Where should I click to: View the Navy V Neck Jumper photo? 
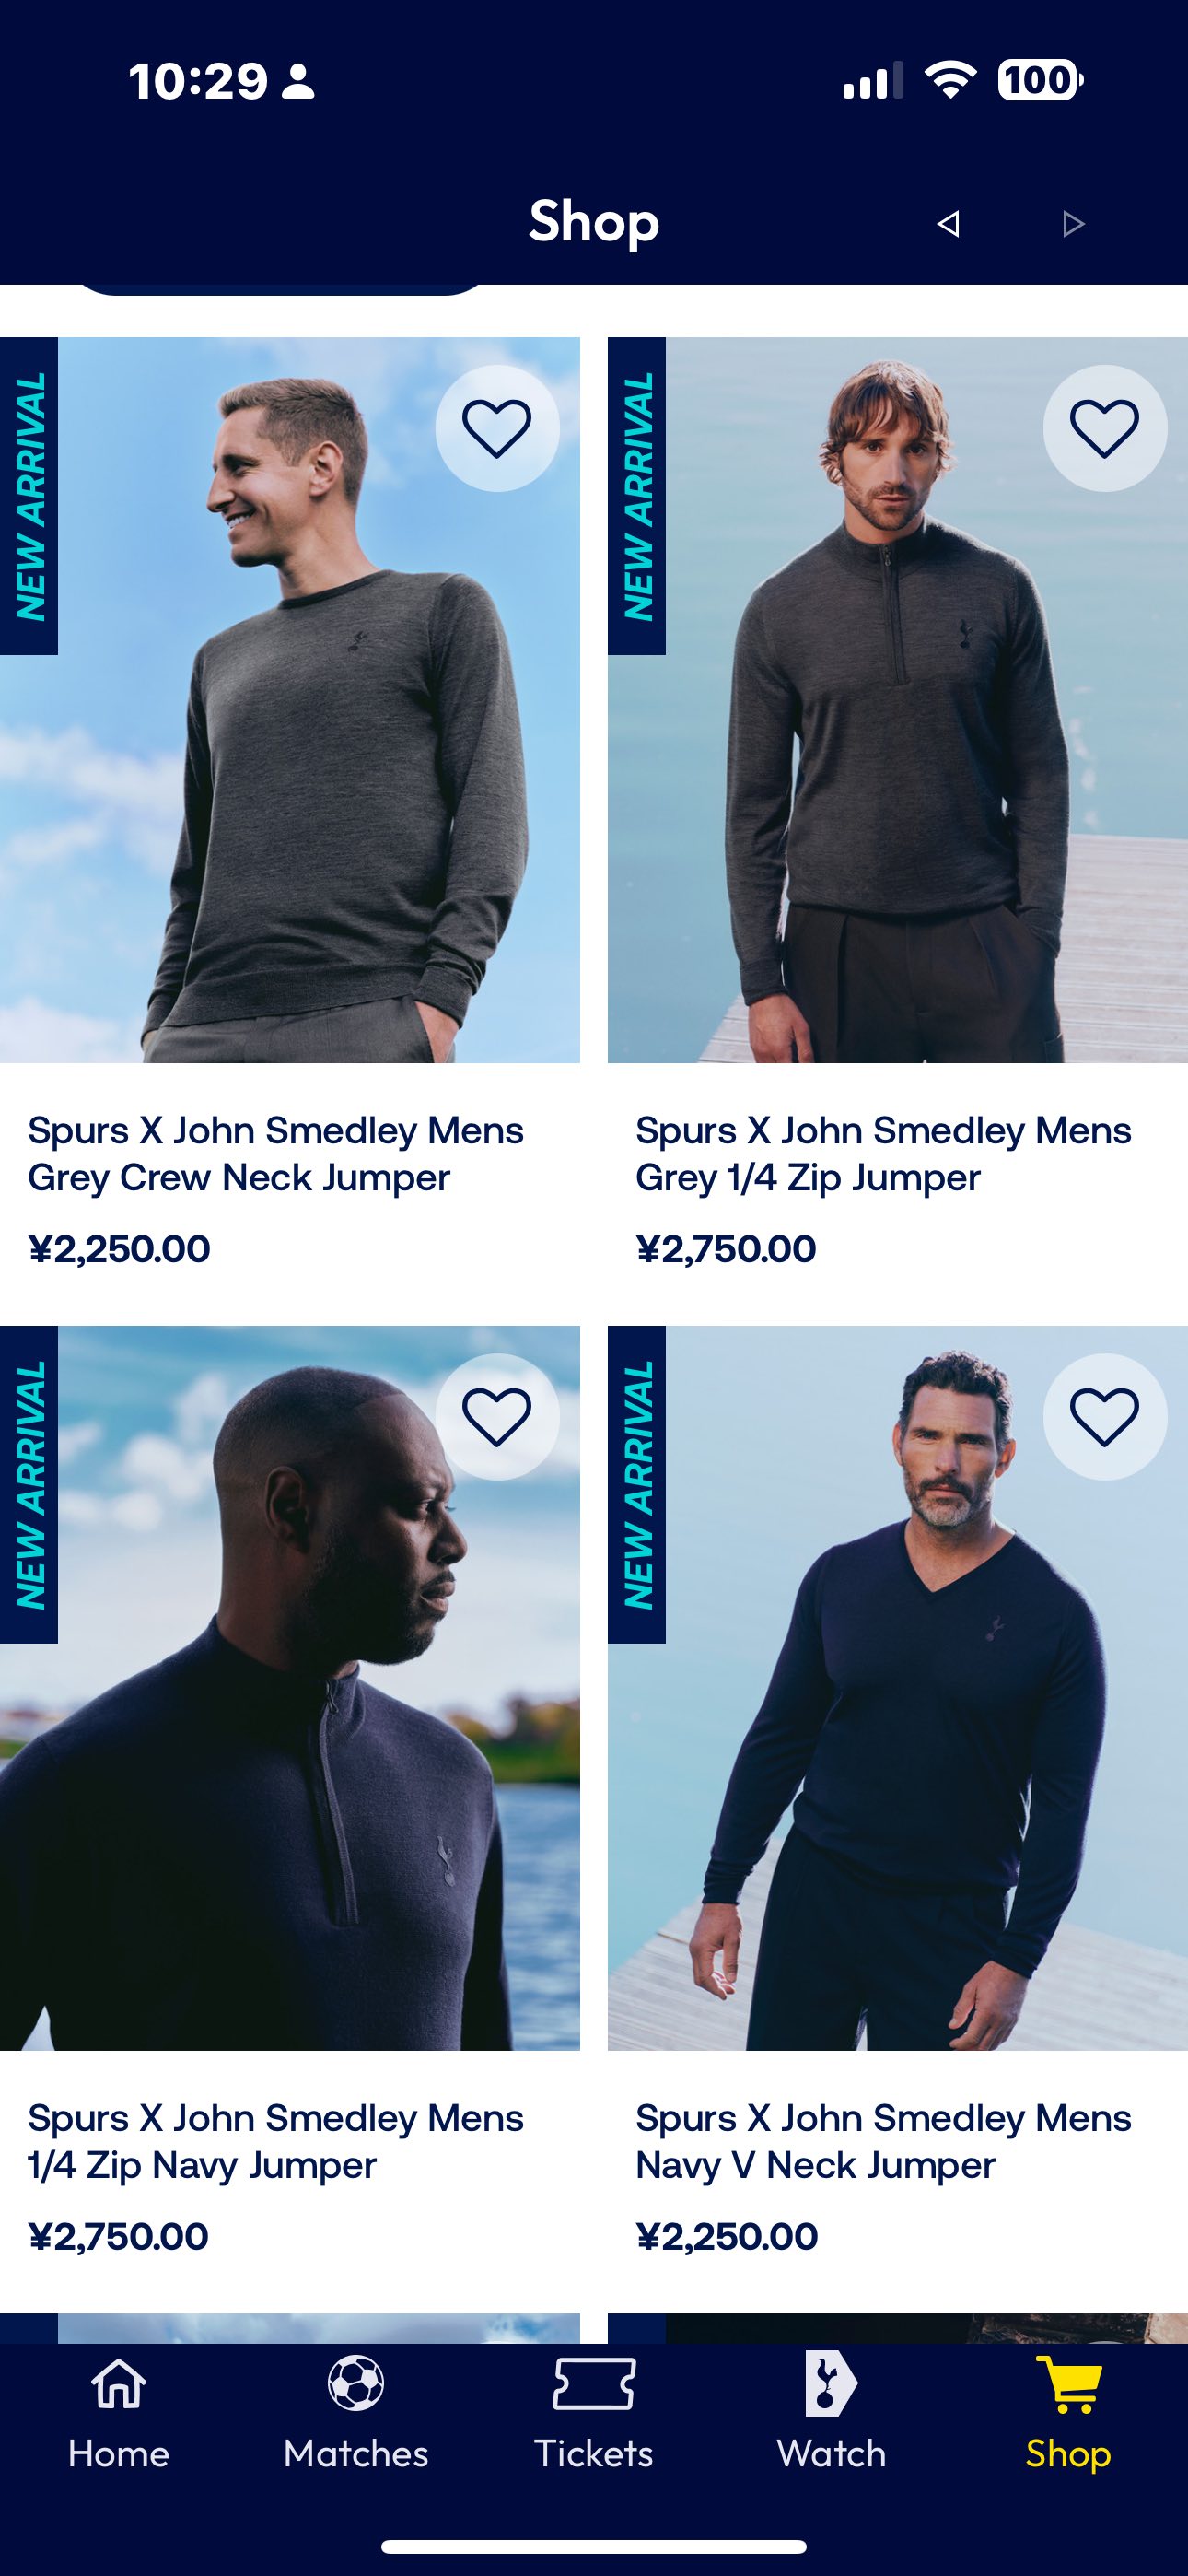point(898,1688)
